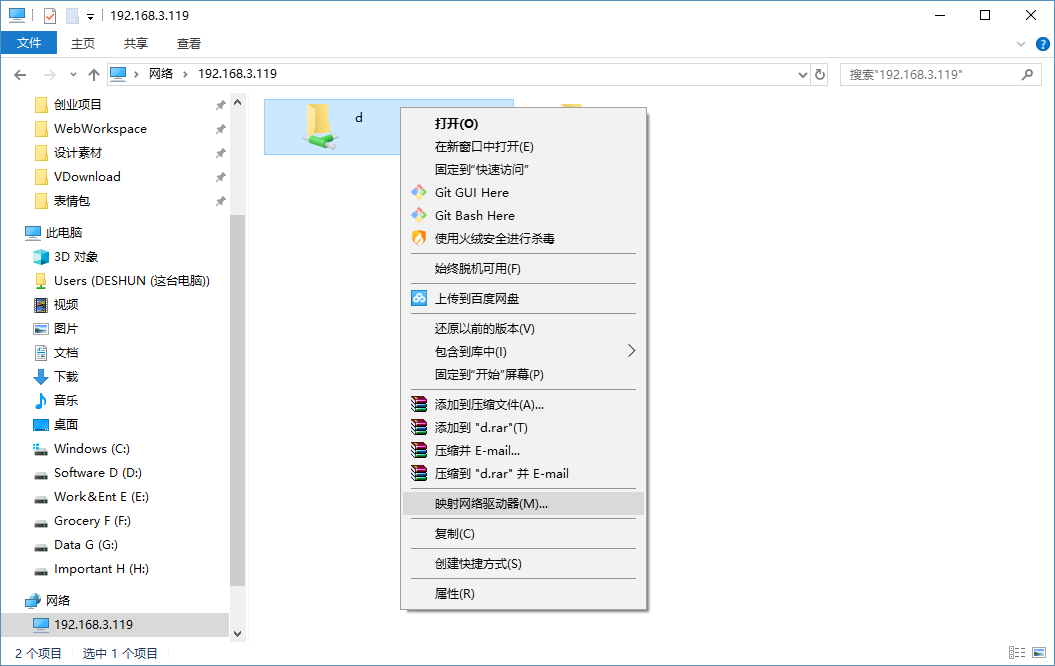Image resolution: width=1055 pixels, height=666 pixels.
Task: Click the computer icon in address bar
Action: click(x=118, y=74)
